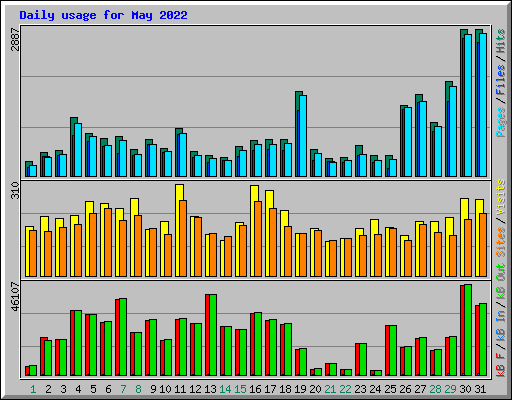Click day 11 on the x-axis
The width and height of the screenshot is (512, 400).
click(180, 389)
